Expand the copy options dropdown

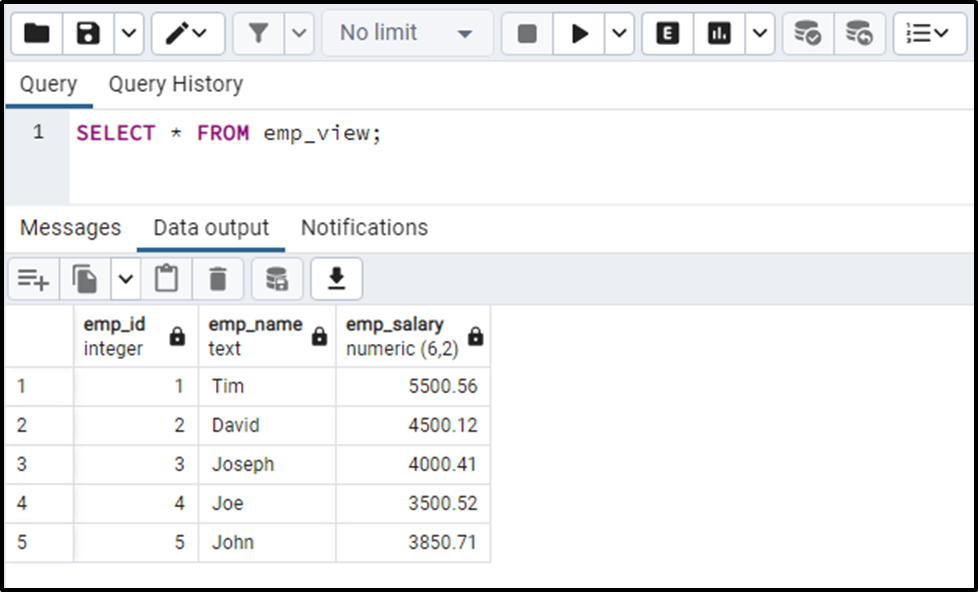tap(126, 279)
